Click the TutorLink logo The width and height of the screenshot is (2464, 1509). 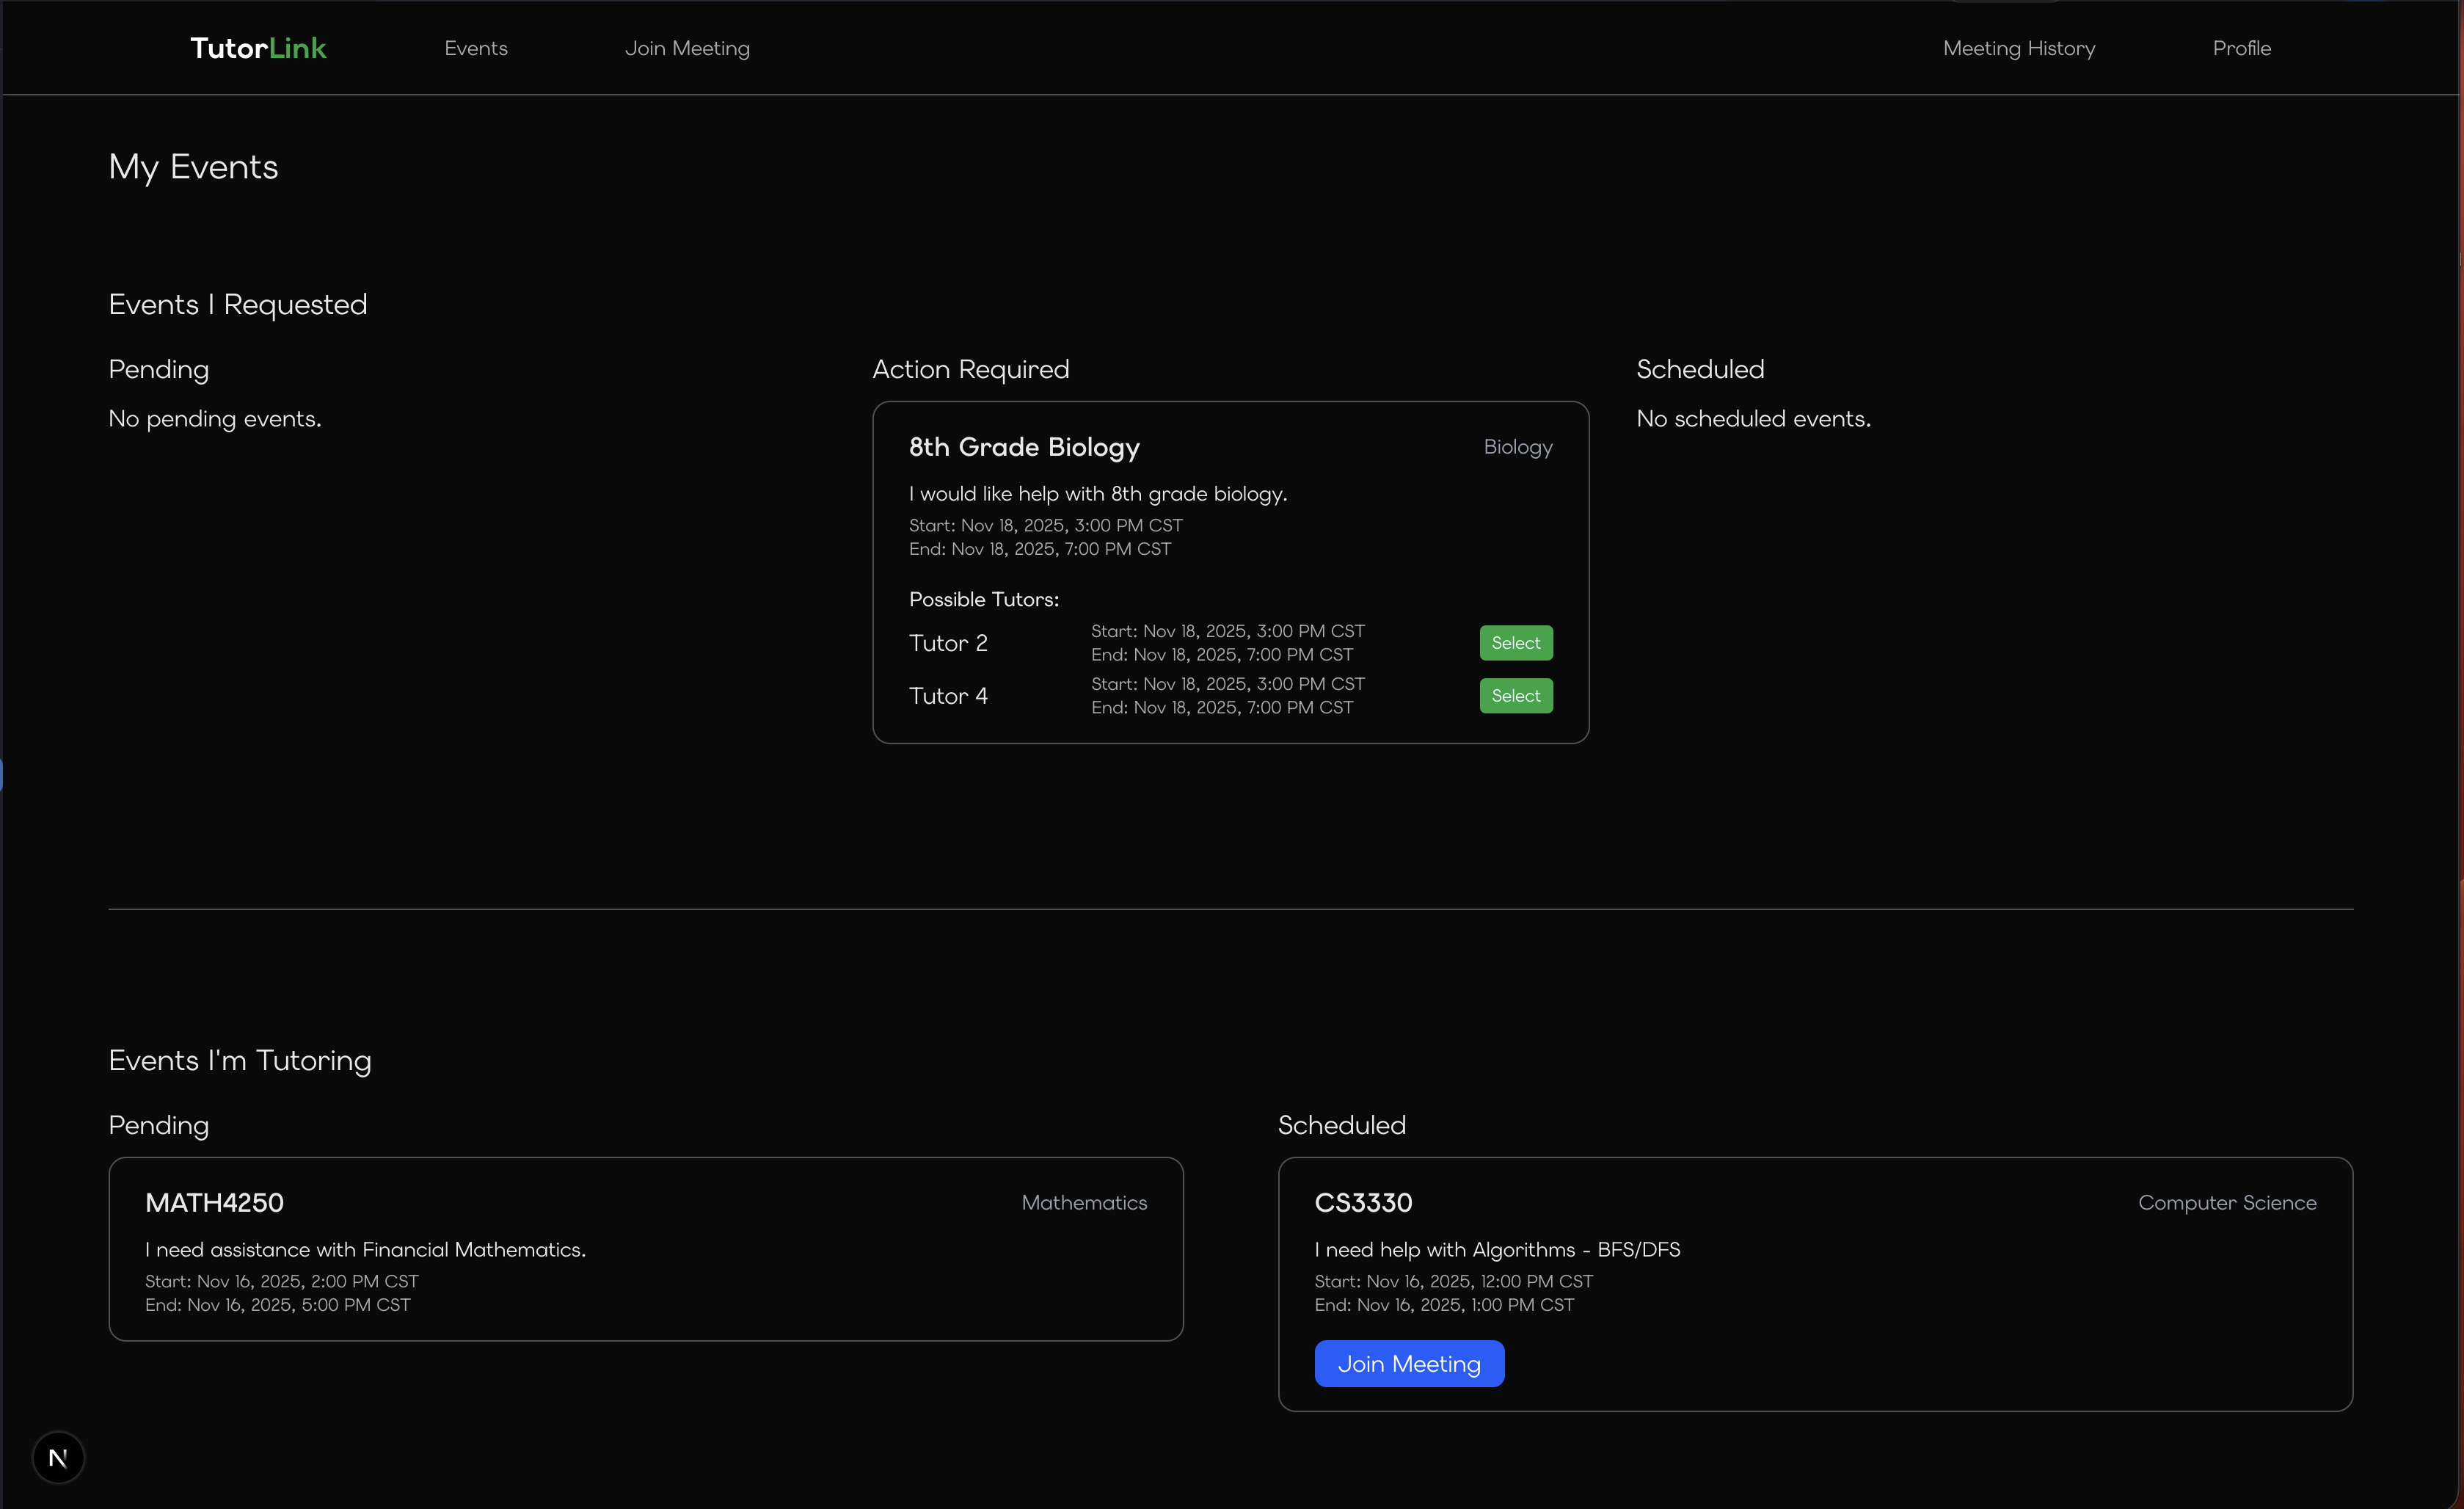coord(258,48)
